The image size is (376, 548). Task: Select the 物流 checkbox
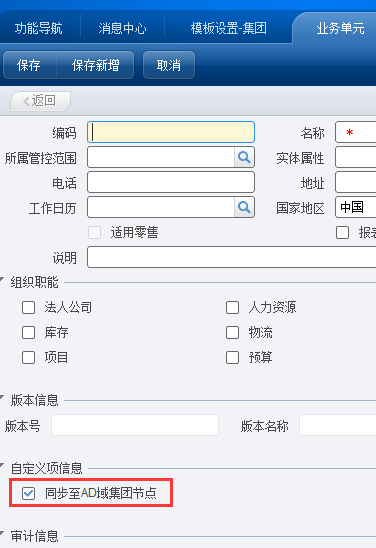coord(232,332)
